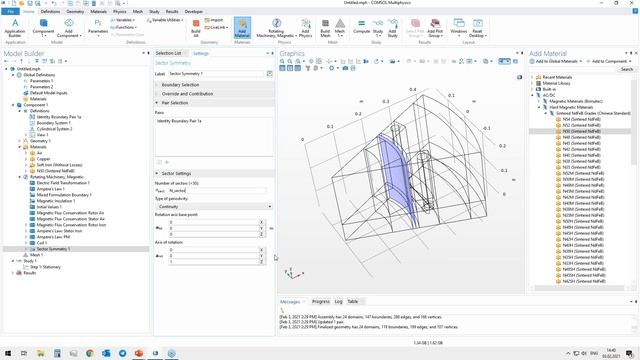Screen dimensions: 640x360
Task: Open the Rotating Machinery, Magnetic physics button
Action: point(276,28)
